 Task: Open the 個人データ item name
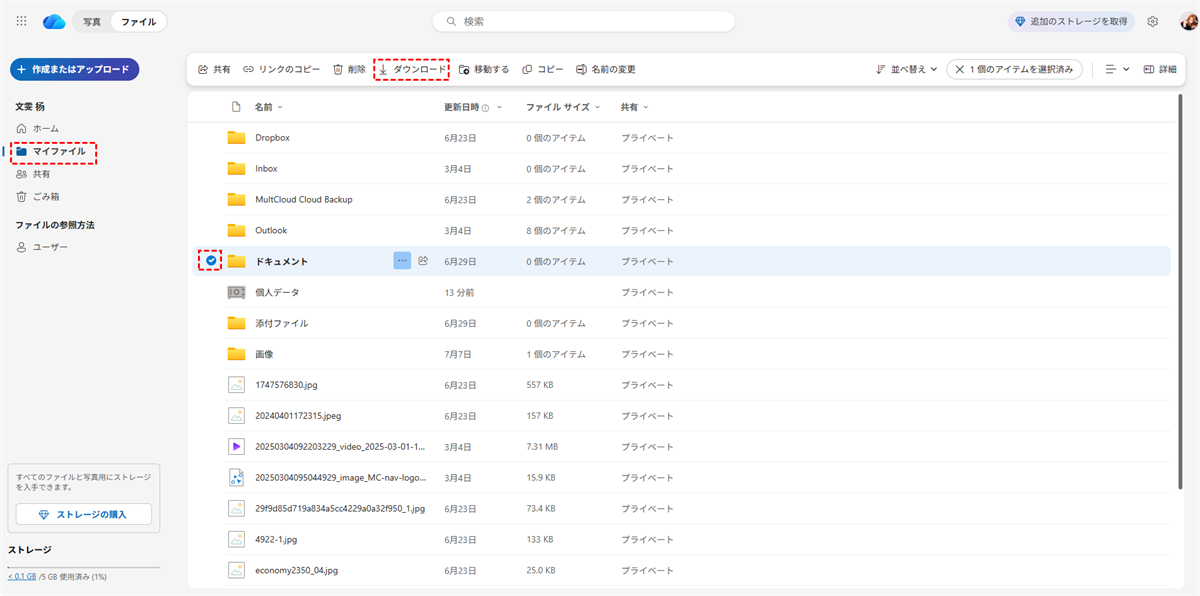point(277,292)
